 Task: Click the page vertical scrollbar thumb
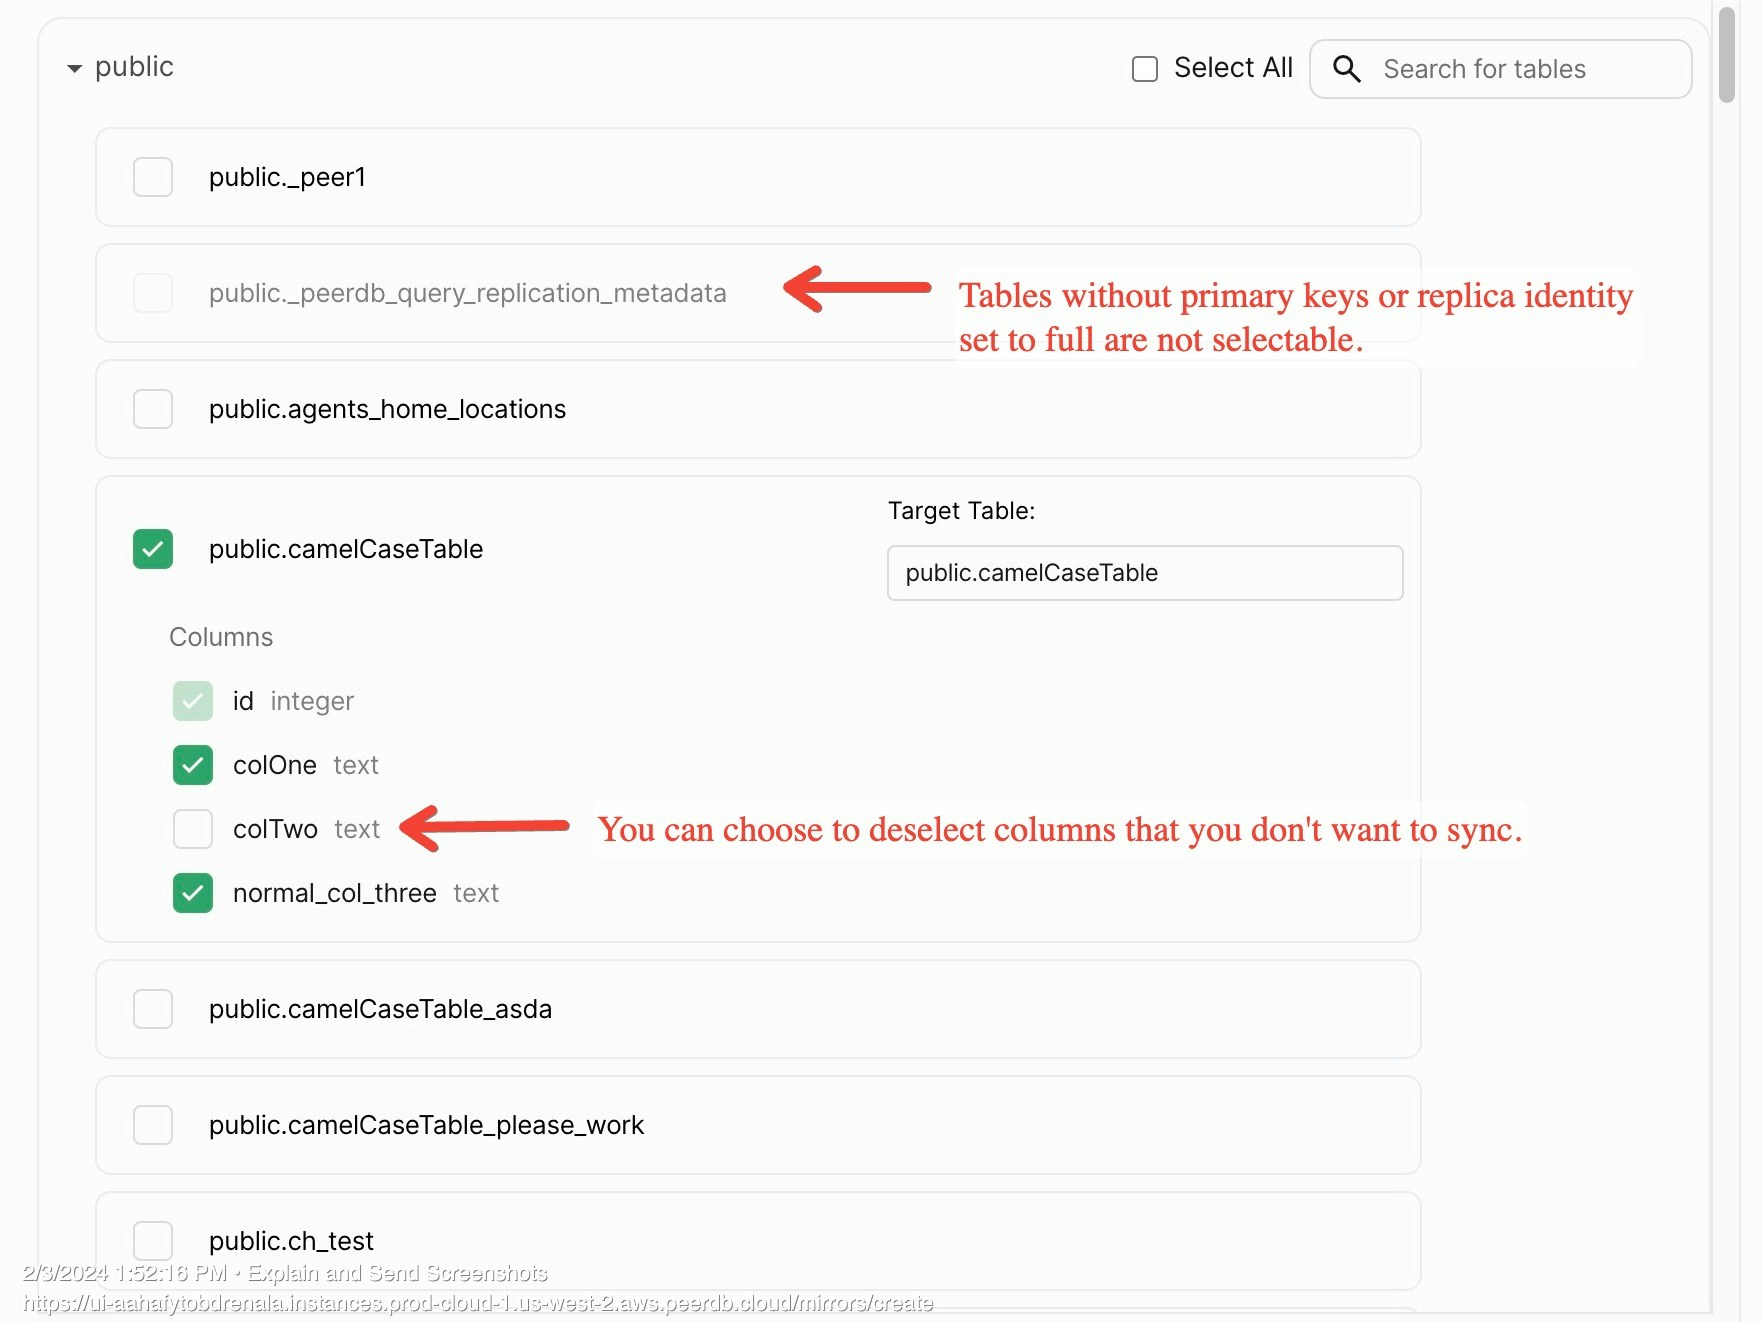[1727, 55]
